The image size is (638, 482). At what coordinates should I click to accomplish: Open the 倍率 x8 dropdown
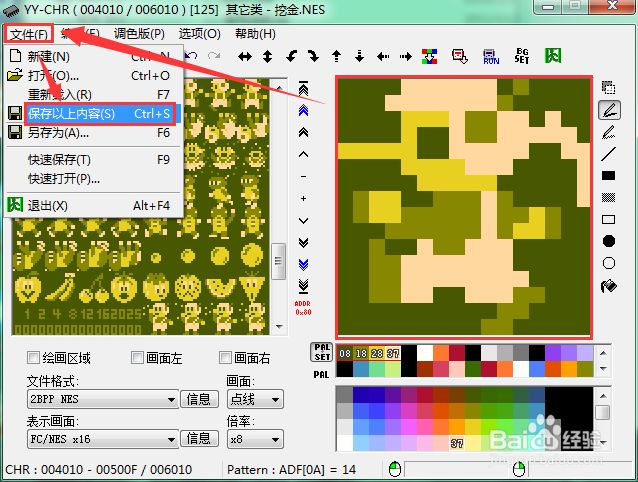[255, 440]
